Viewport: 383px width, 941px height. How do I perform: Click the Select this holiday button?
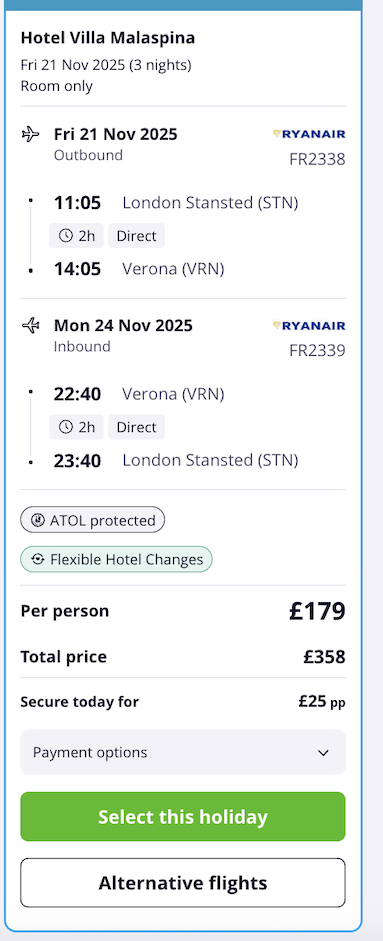coord(183,816)
